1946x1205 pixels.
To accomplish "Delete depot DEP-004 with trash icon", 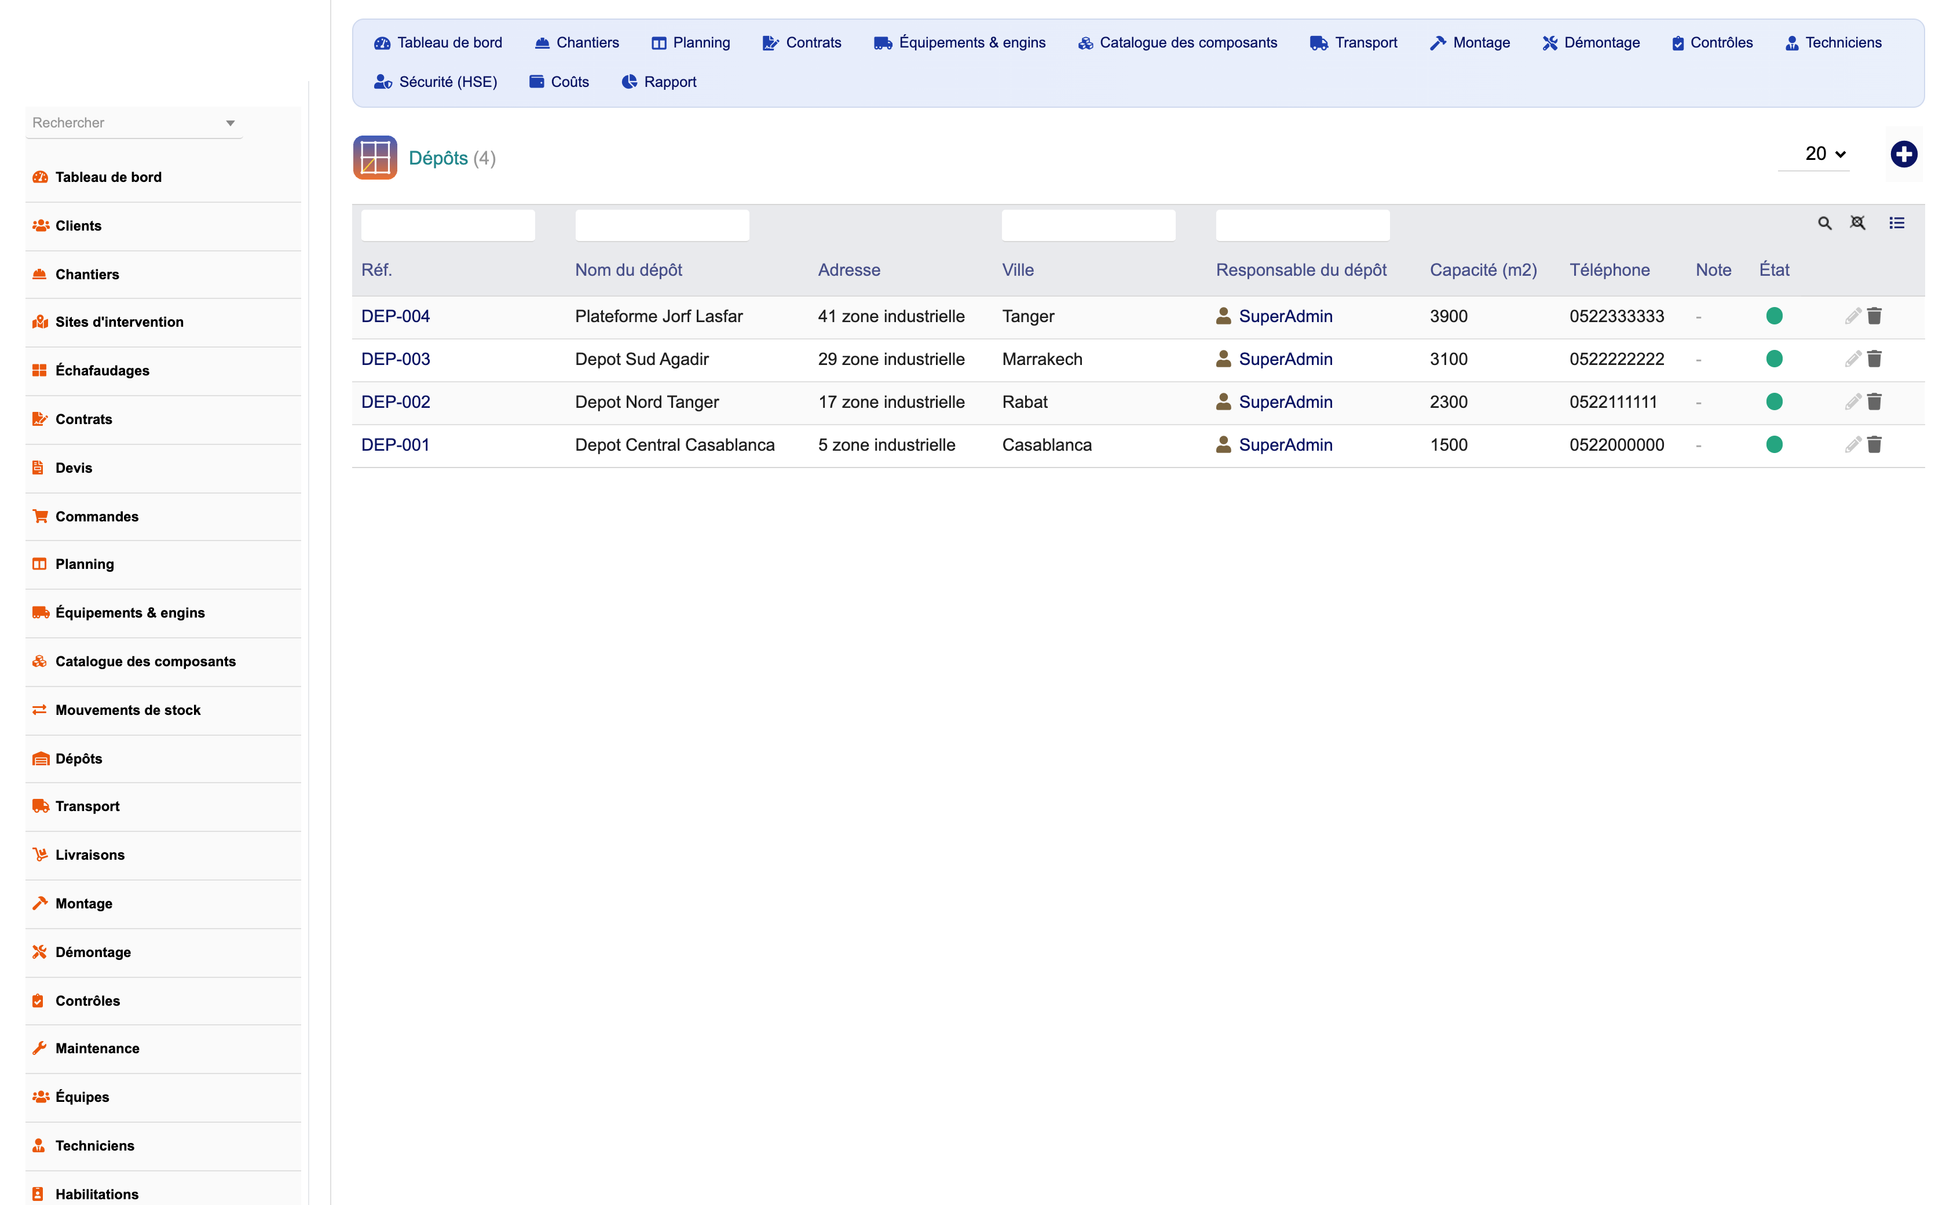I will point(1874,316).
